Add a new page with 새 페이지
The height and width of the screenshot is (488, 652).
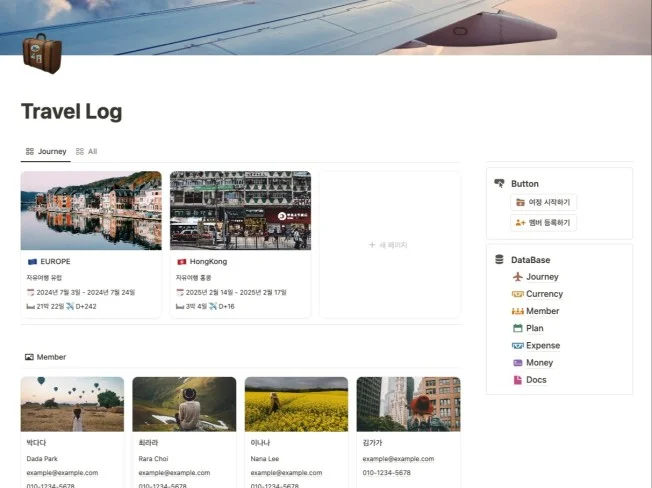(x=388, y=245)
